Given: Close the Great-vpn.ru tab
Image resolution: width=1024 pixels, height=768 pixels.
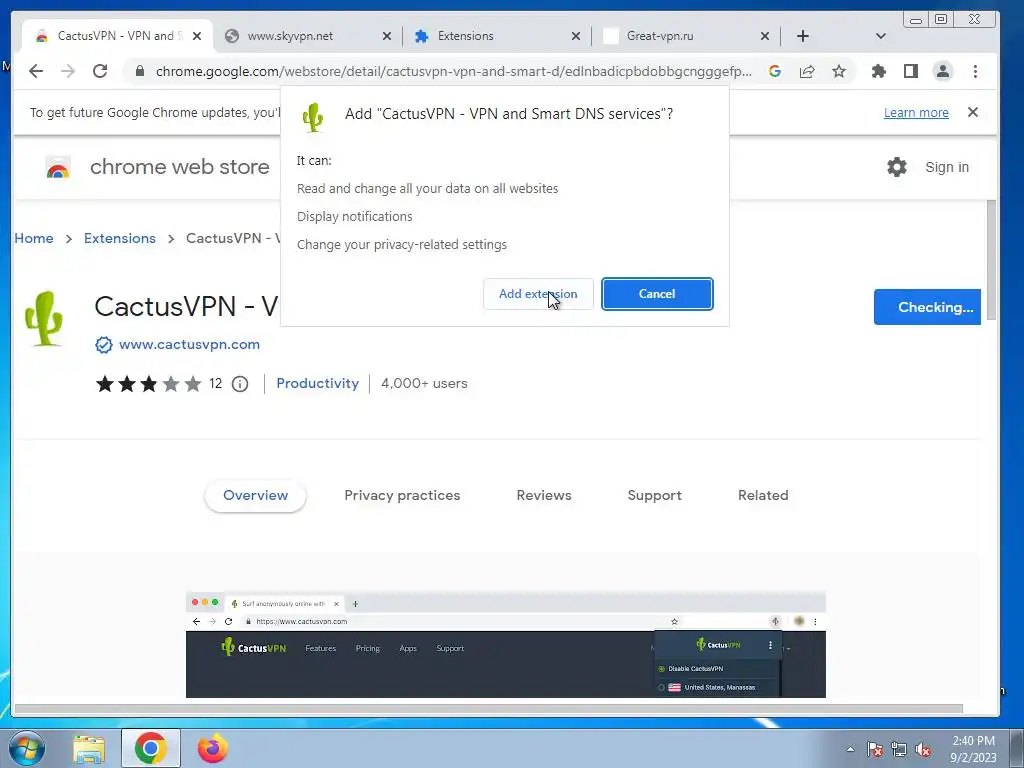Looking at the screenshot, I should (x=765, y=36).
